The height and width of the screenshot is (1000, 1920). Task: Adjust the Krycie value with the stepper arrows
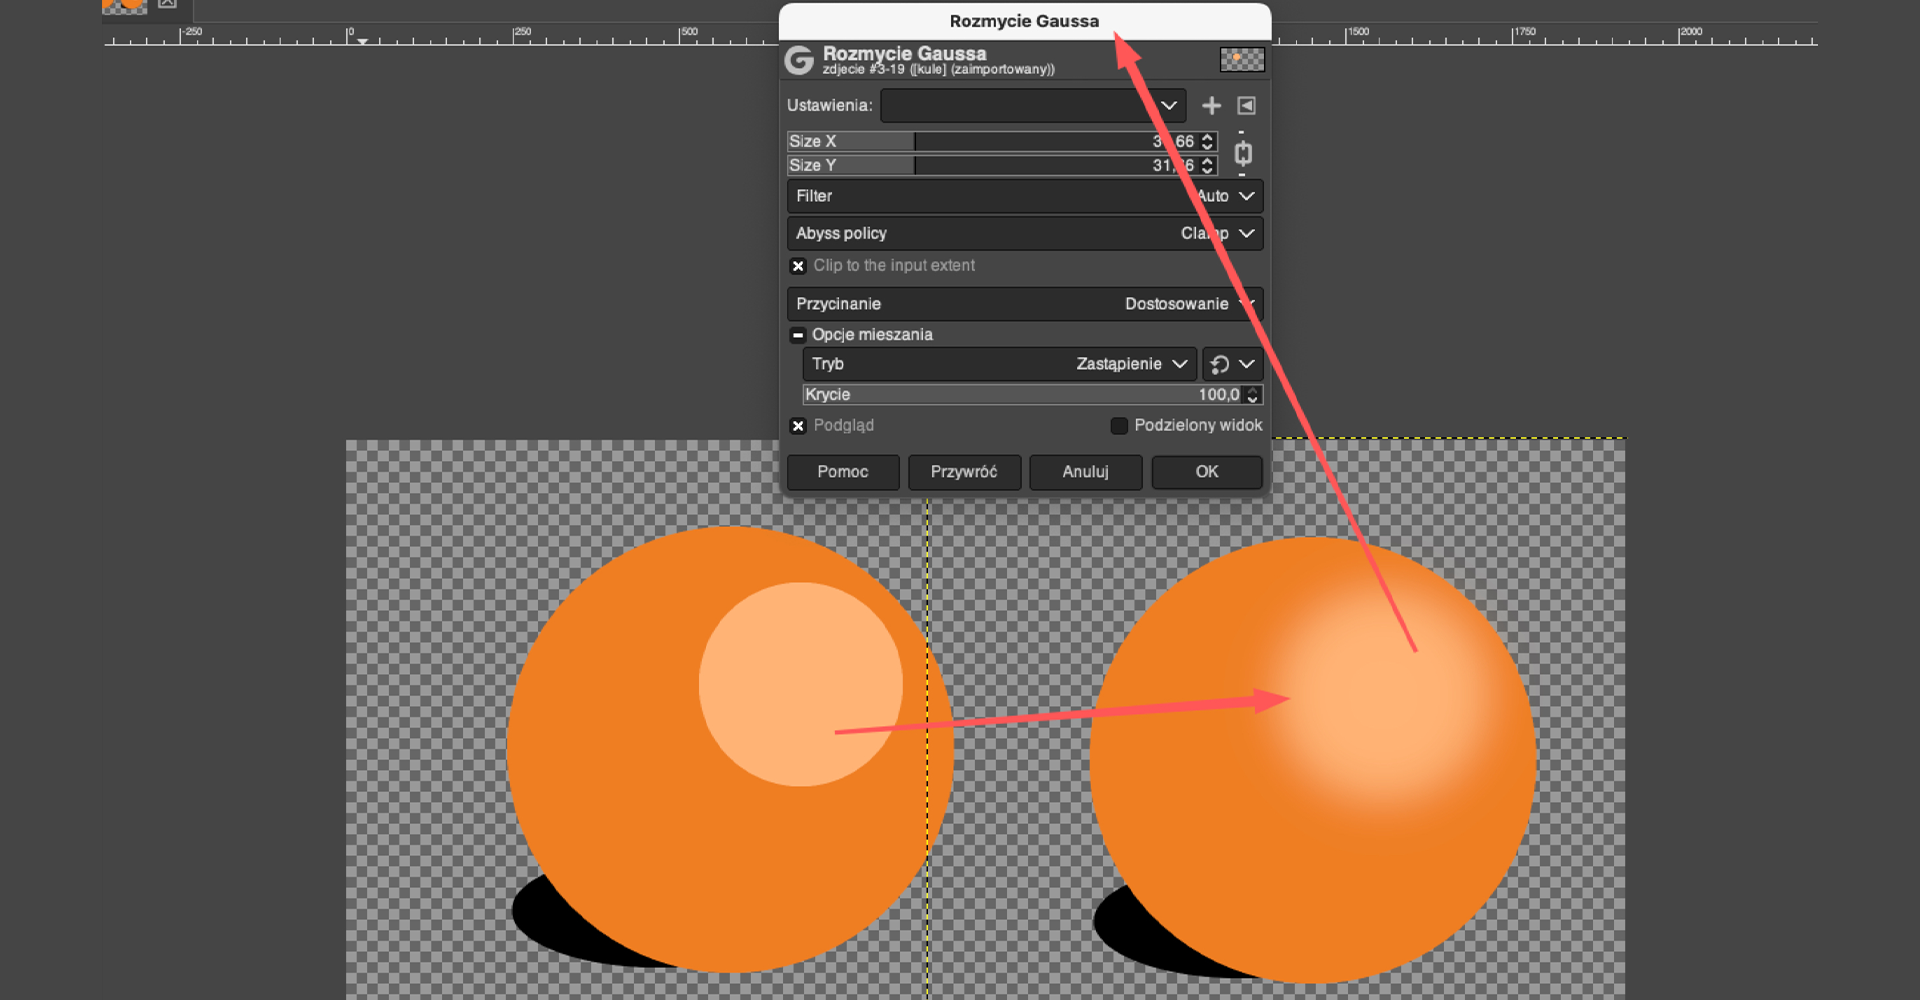click(x=1253, y=395)
